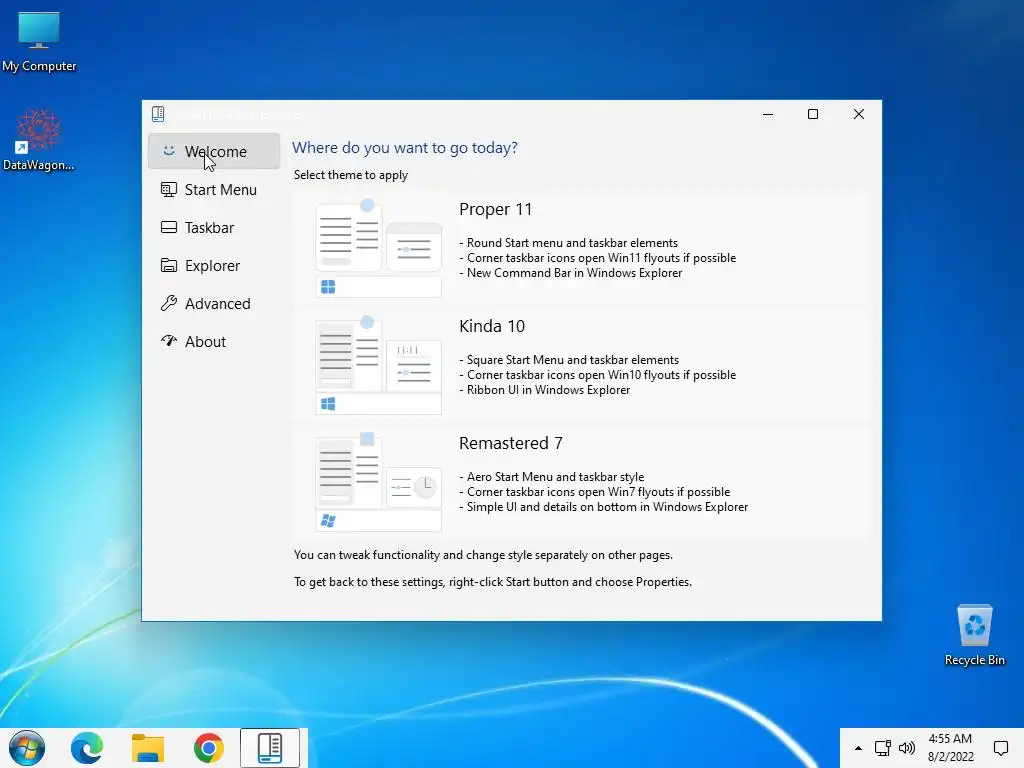1024x768 pixels.
Task: Click the Welcome smiley icon
Action: [168, 151]
